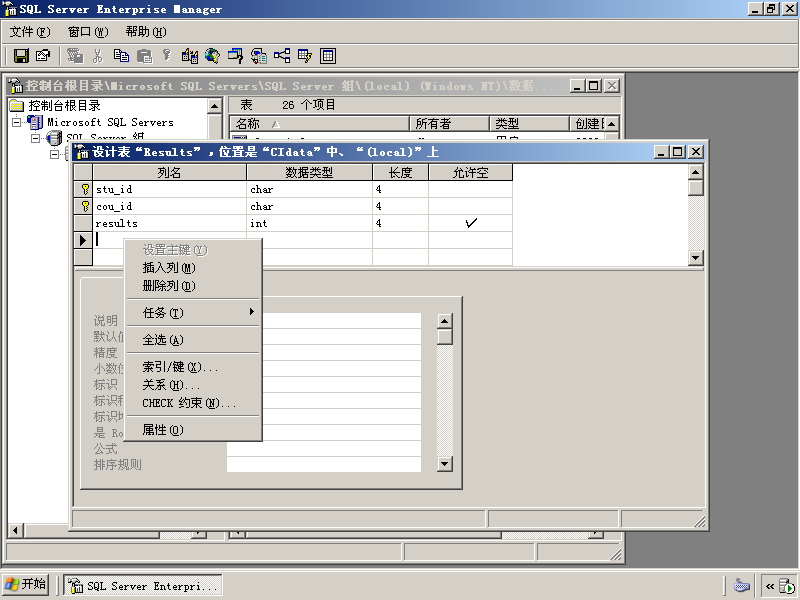Open the File menu
This screenshot has width=800, height=600.
[30, 32]
